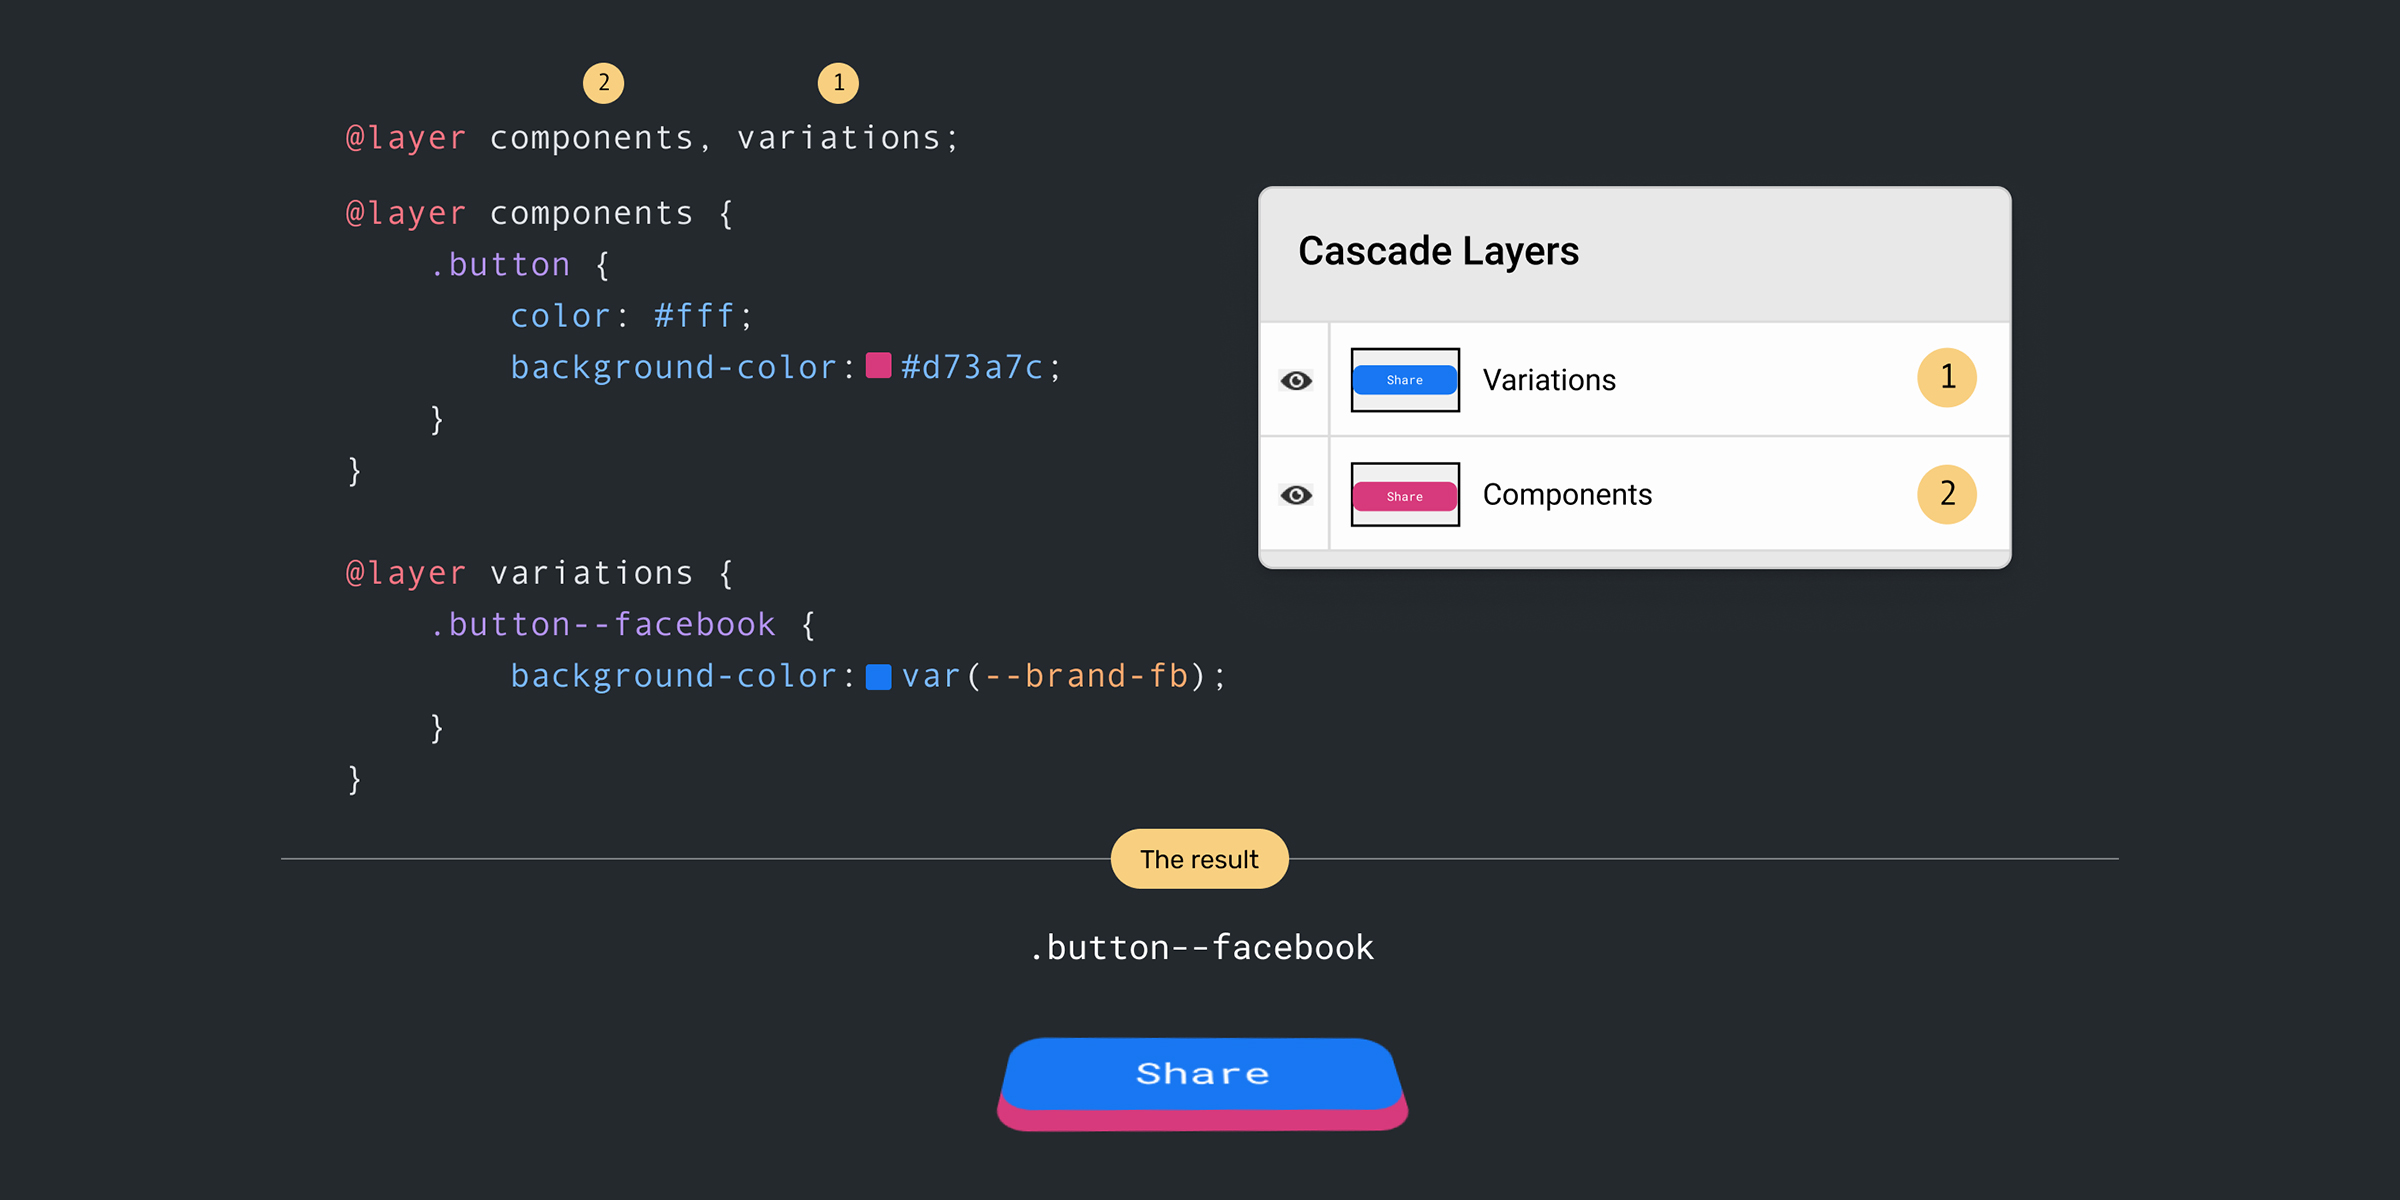Click the Cascade Layers panel title

point(1438,251)
